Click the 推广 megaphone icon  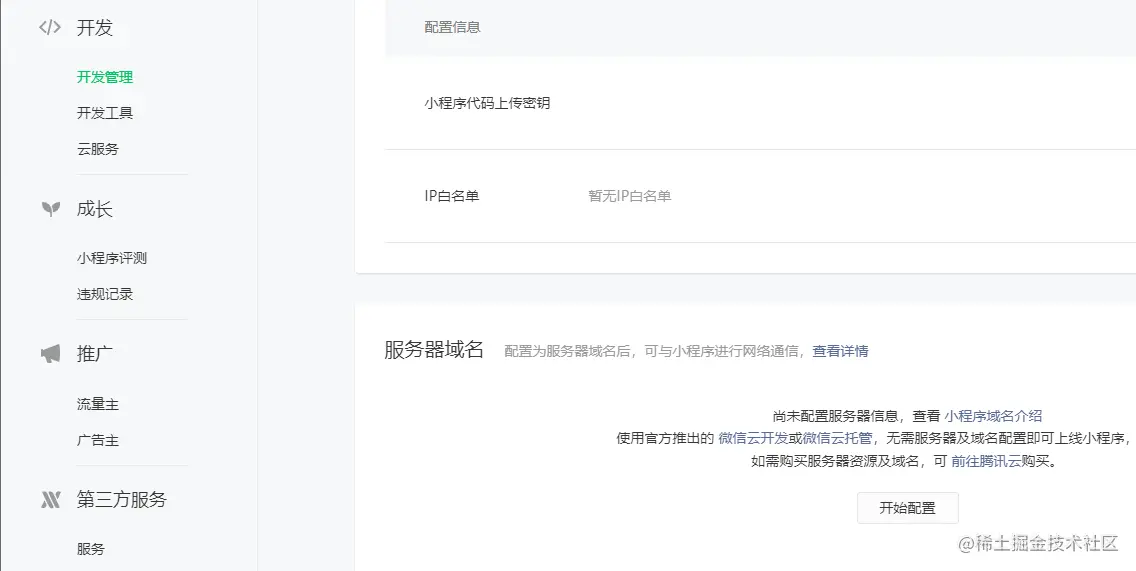pyautogui.click(x=50, y=354)
